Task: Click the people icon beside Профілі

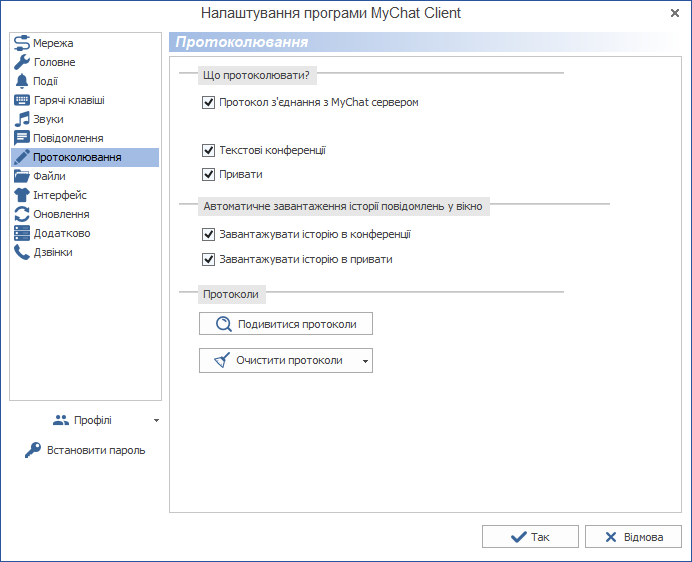Action: click(60, 420)
